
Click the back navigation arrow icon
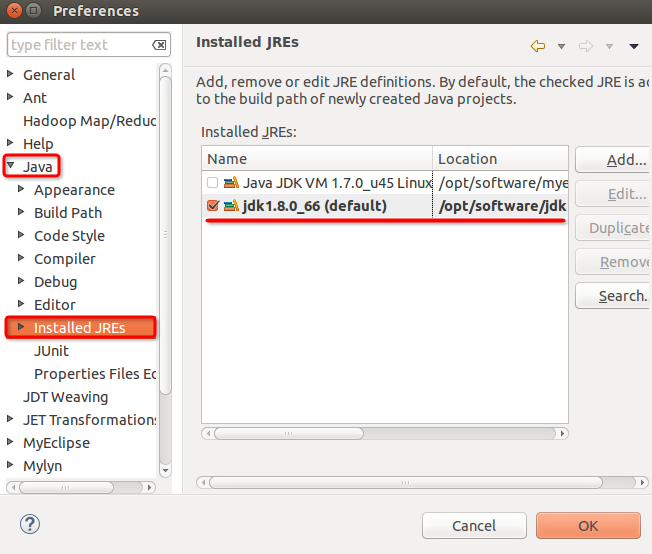(x=538, y=46)
